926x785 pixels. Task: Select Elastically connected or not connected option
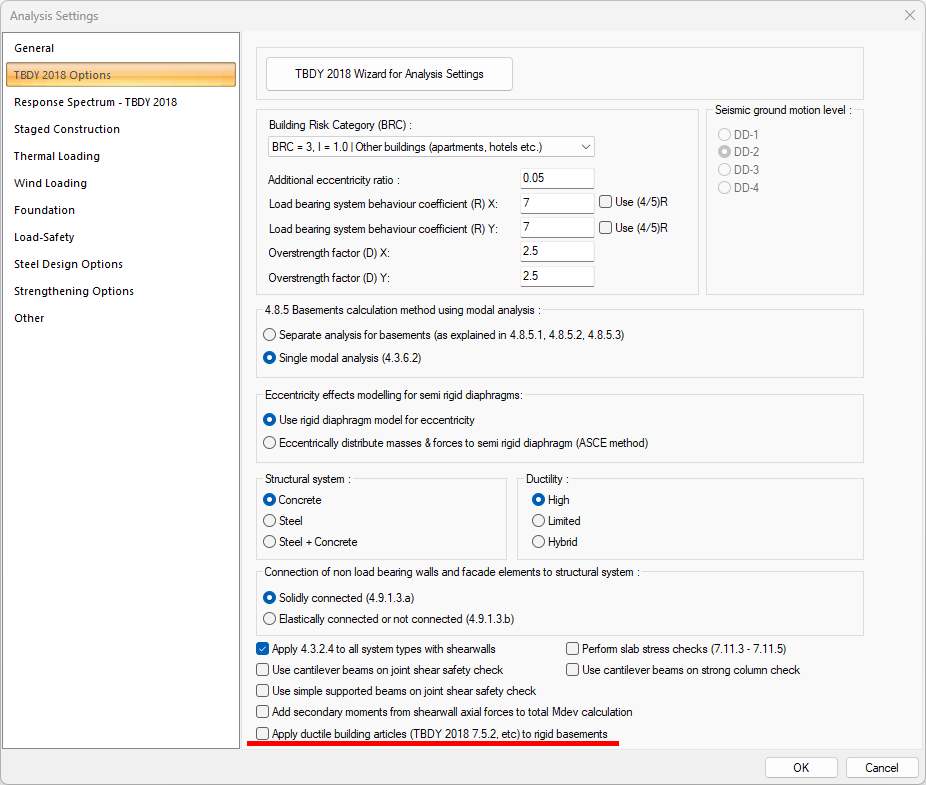pyautogui.click(x=270, y=619)
